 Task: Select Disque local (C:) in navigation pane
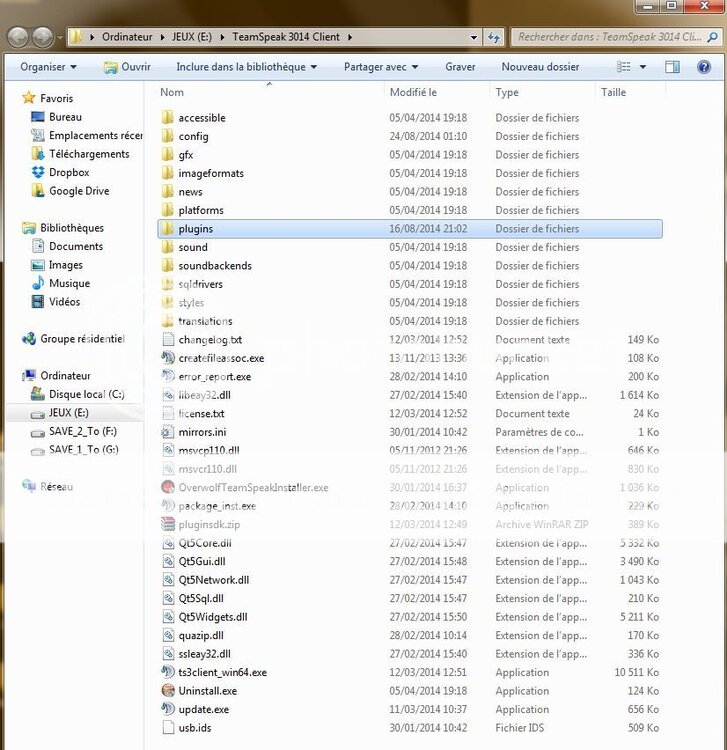click(x=86, y=395)
